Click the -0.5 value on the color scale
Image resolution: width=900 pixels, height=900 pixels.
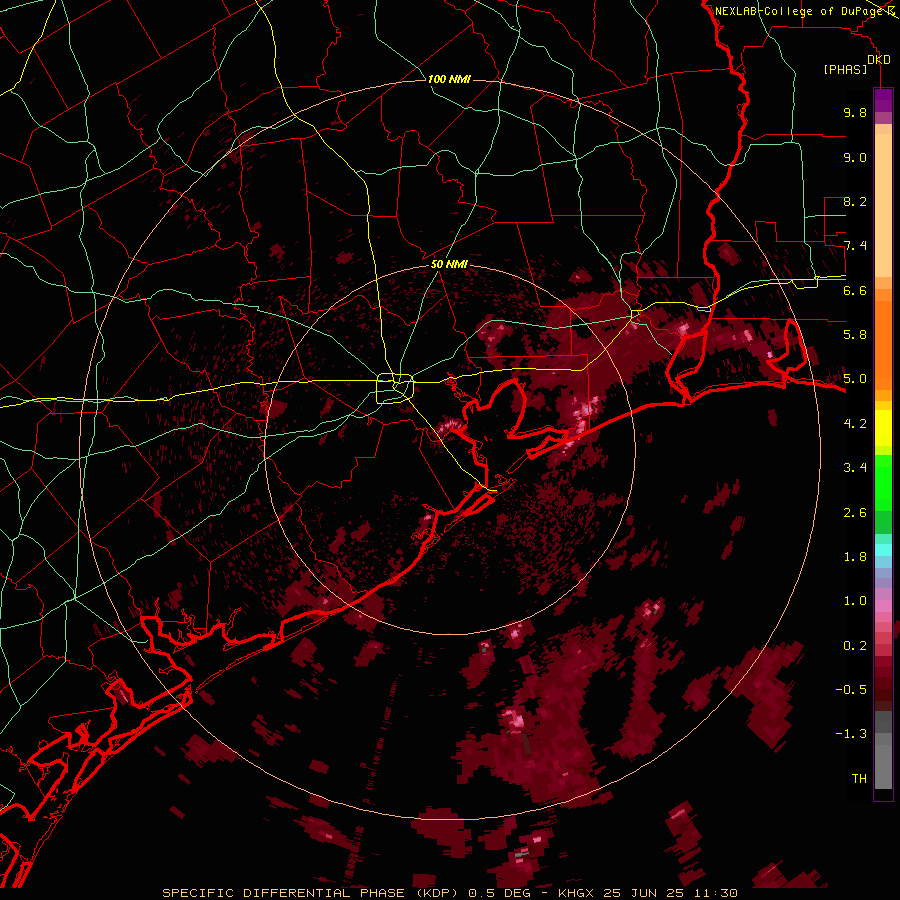[851, 690]
